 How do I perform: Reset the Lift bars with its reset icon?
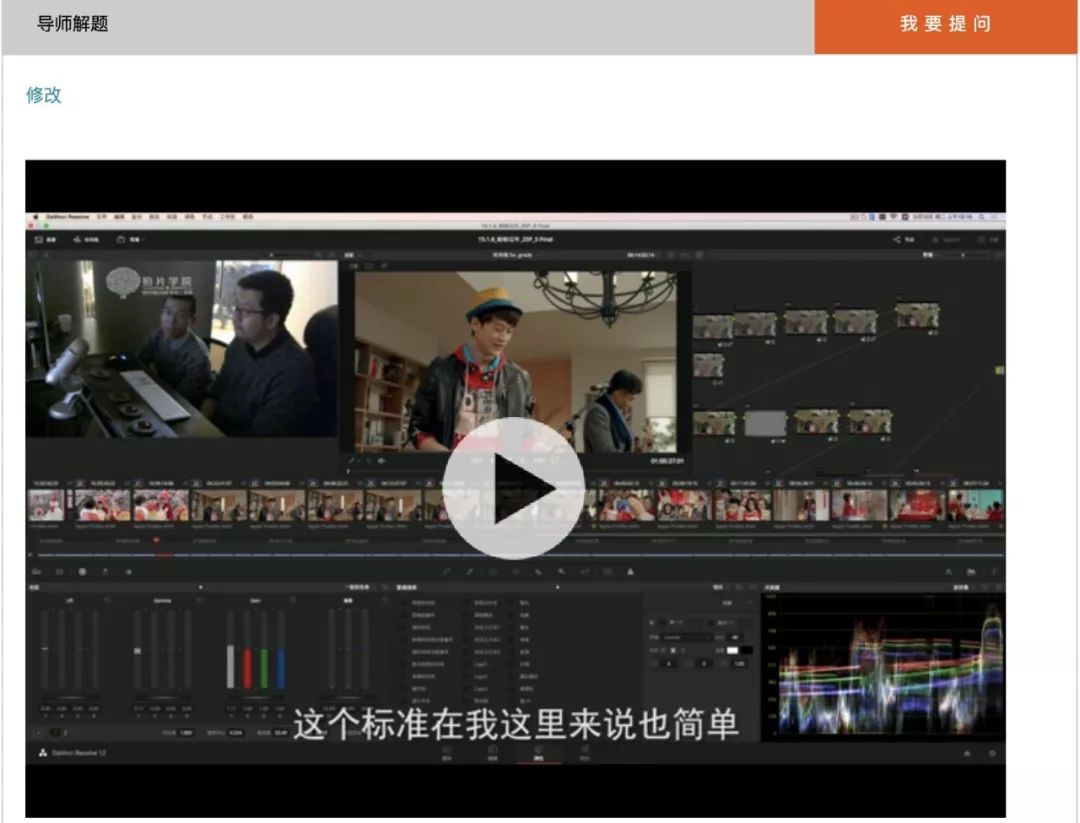pyautogui.click(x=107, y=601)
